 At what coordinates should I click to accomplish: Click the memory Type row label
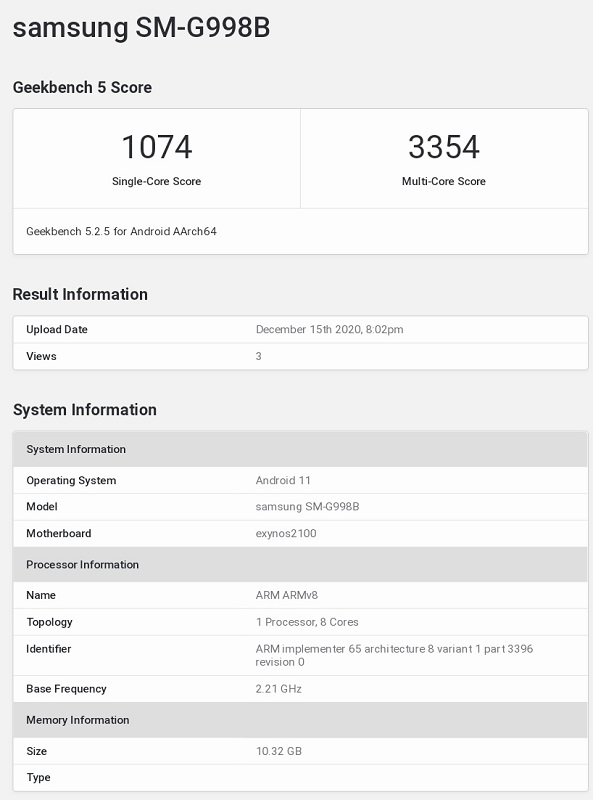coord(38,778)
